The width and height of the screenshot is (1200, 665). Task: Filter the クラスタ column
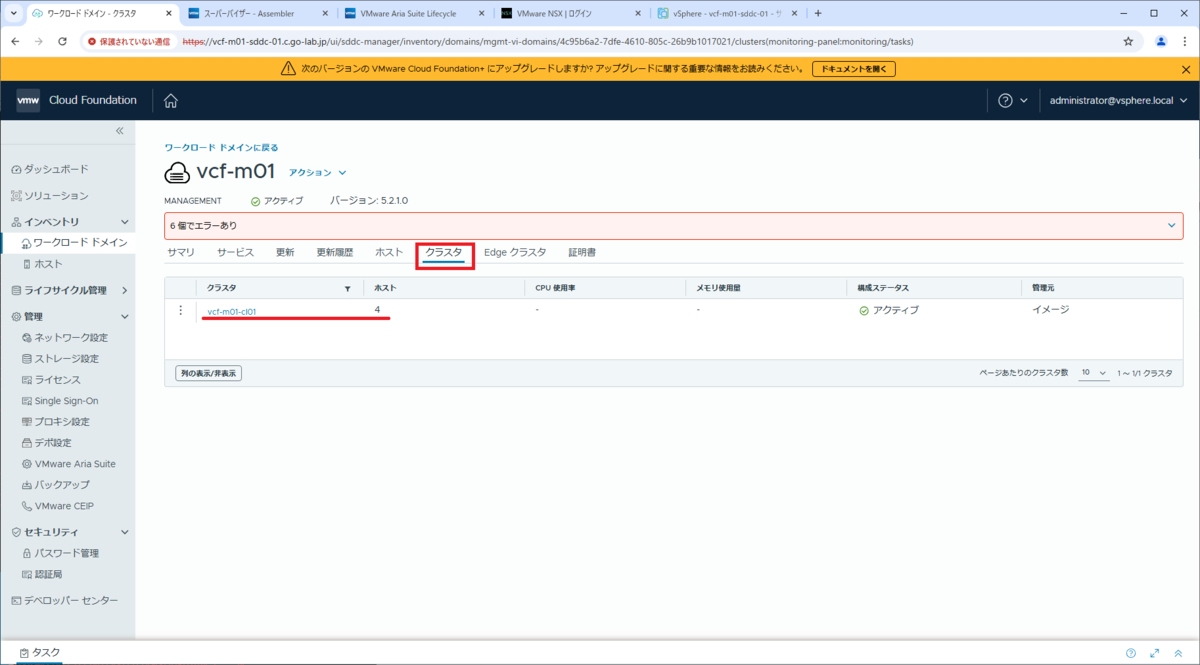pos(348,288)
